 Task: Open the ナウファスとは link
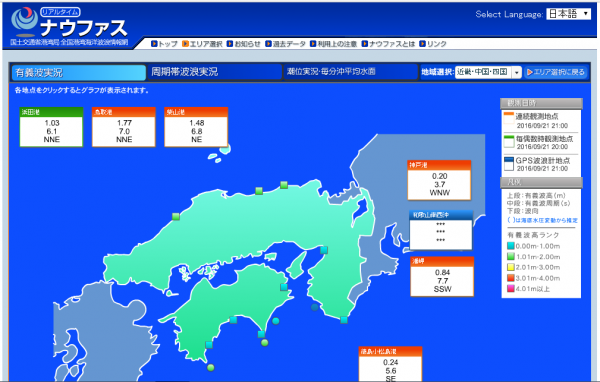pyautogui.click(x=388, y=44)
